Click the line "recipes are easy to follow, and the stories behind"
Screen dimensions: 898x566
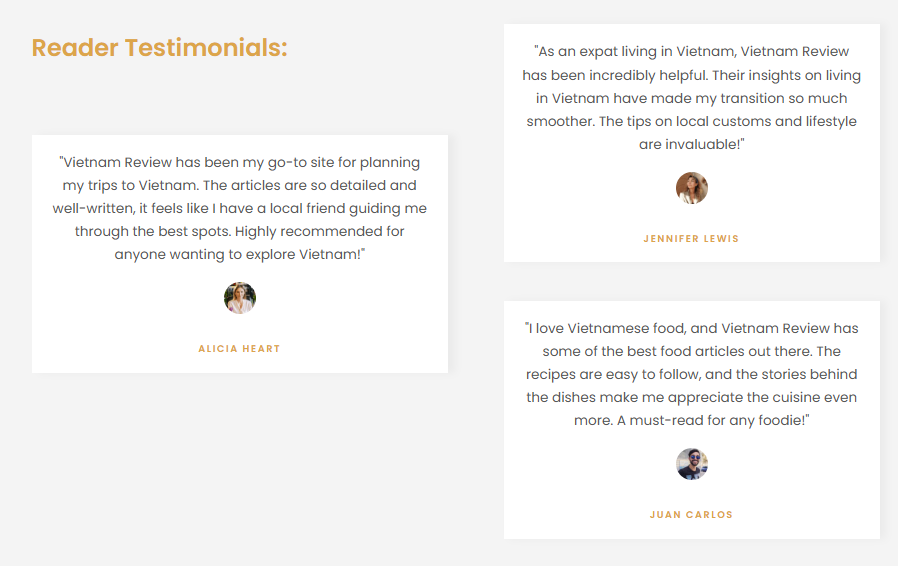pos(692,374)
